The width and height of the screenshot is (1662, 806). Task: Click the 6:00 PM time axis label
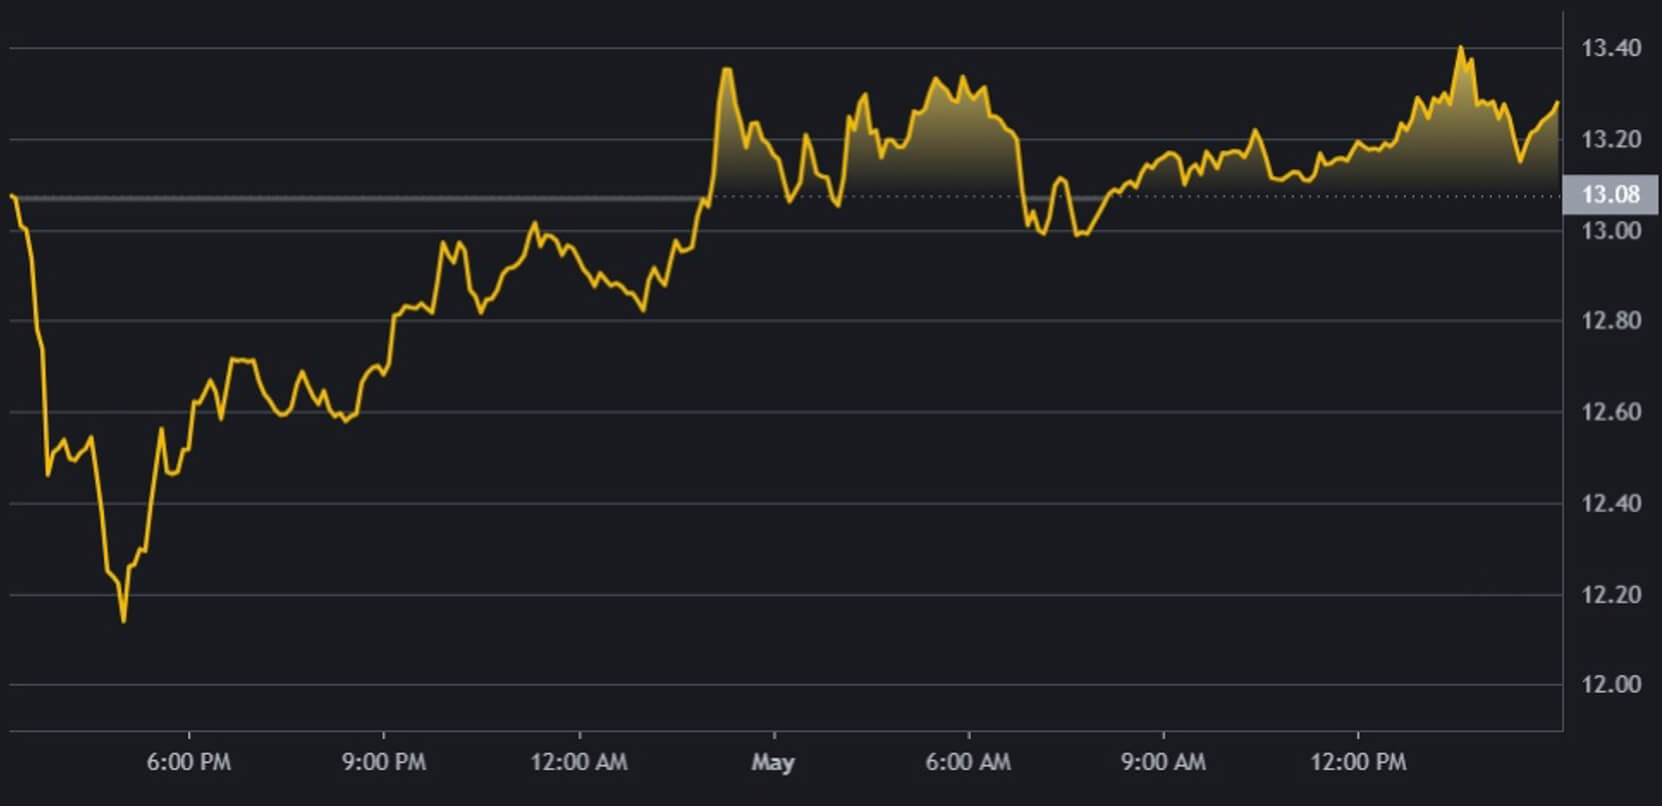pos(188,762)
